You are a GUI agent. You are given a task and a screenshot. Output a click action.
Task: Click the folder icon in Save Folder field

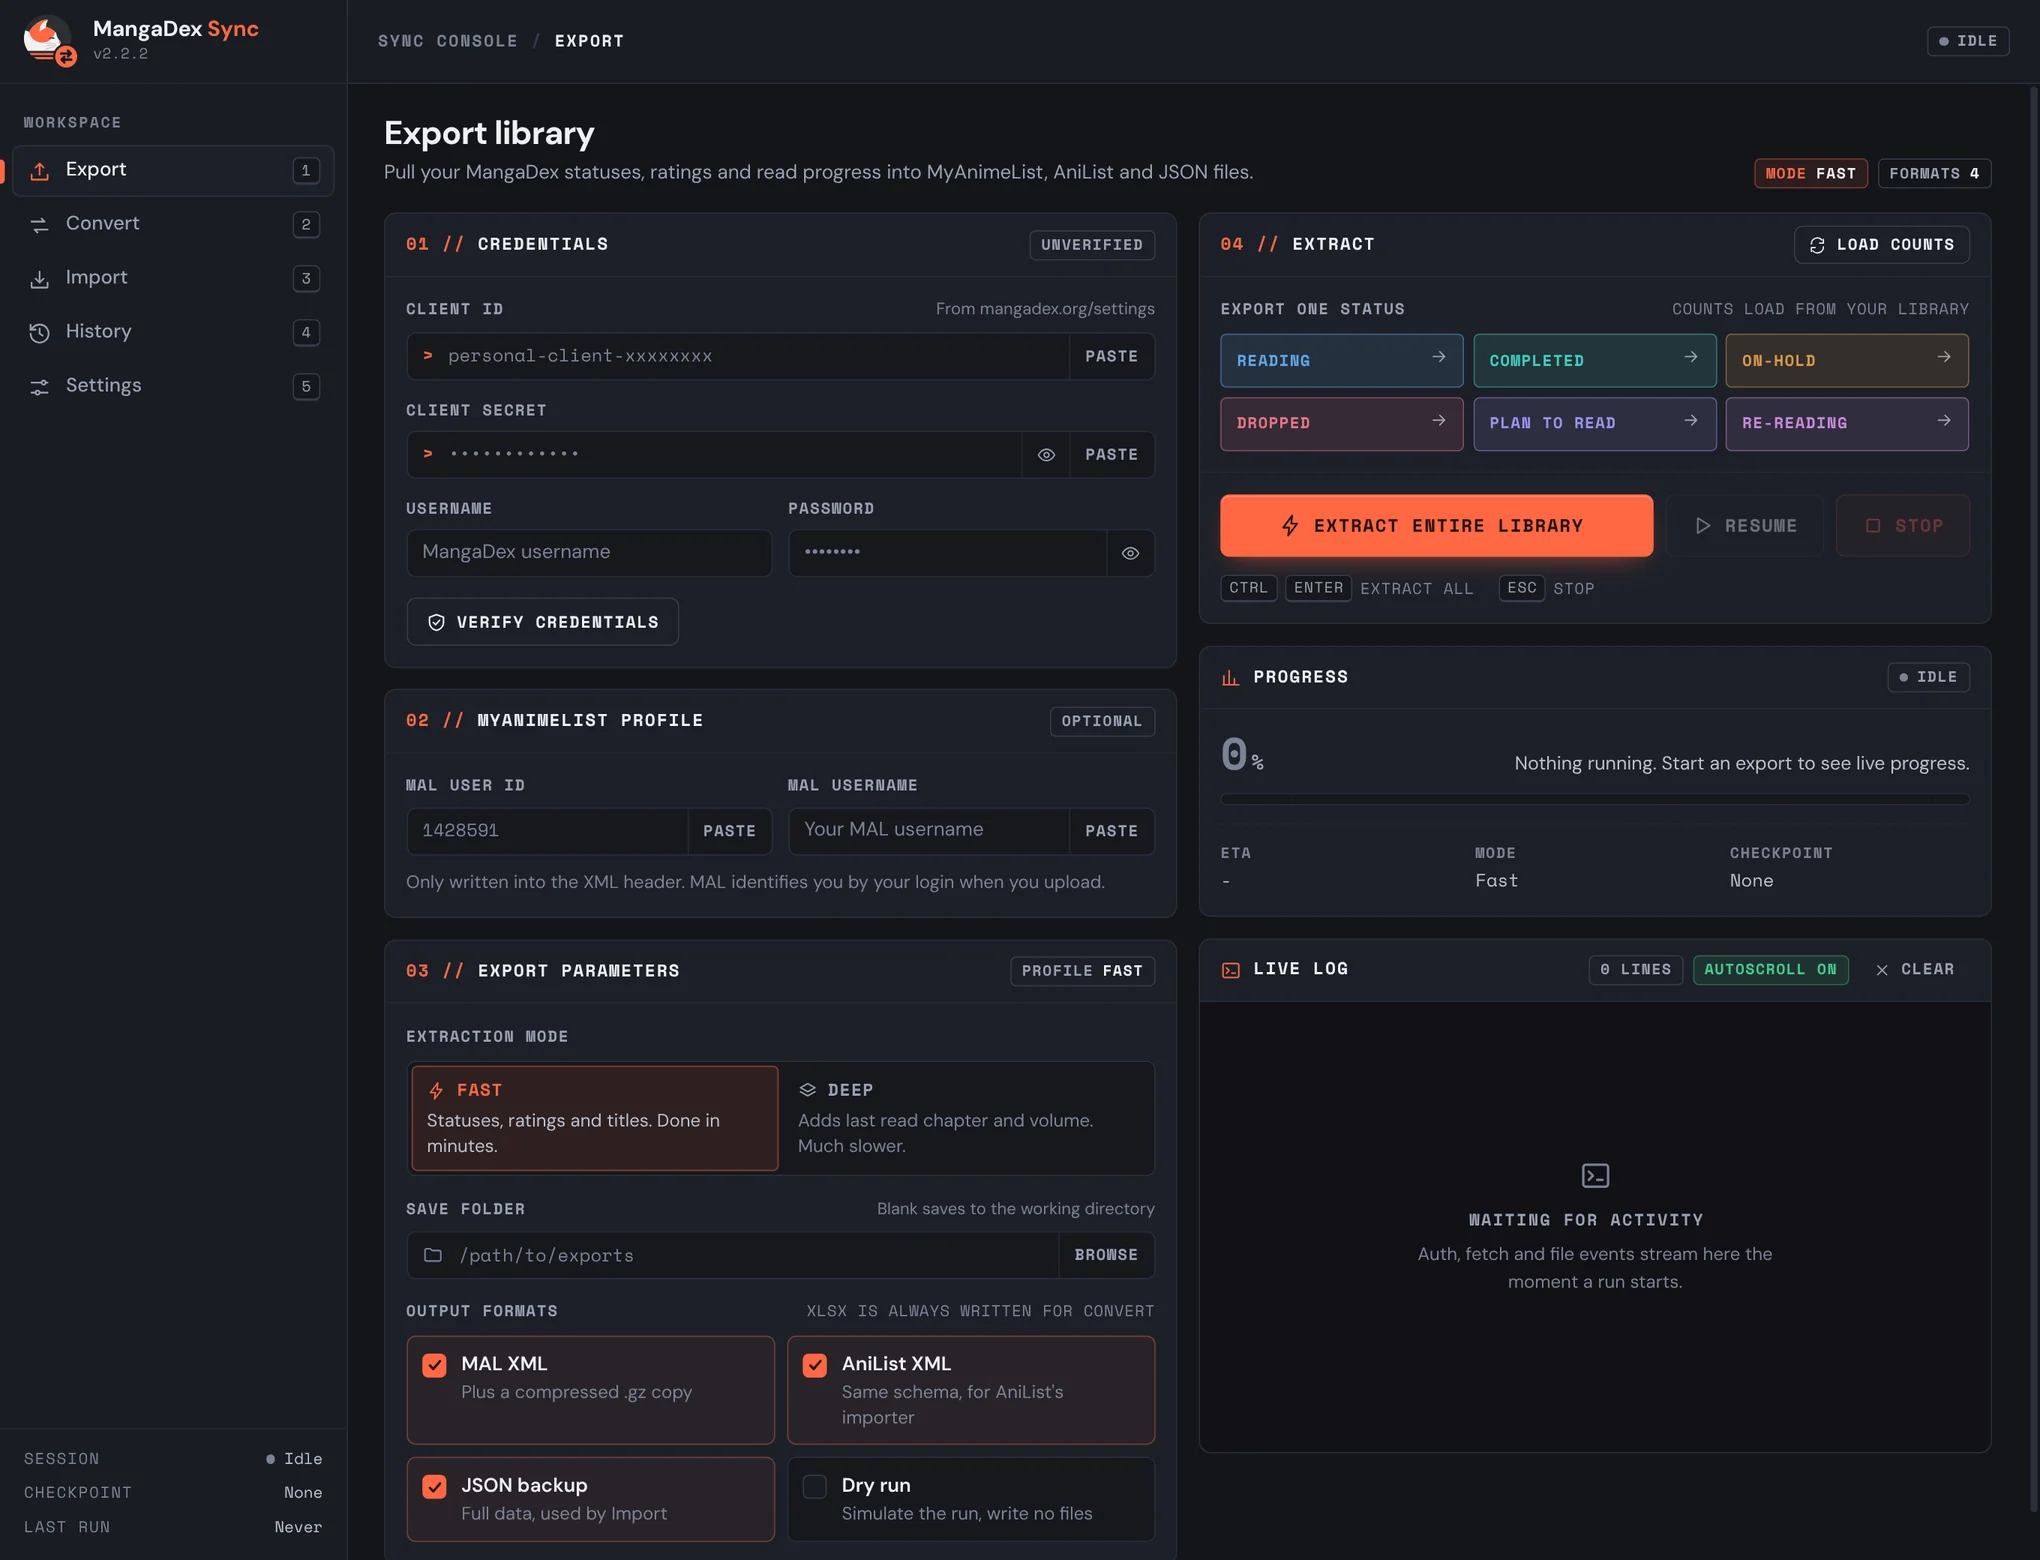coord(433,1255)
